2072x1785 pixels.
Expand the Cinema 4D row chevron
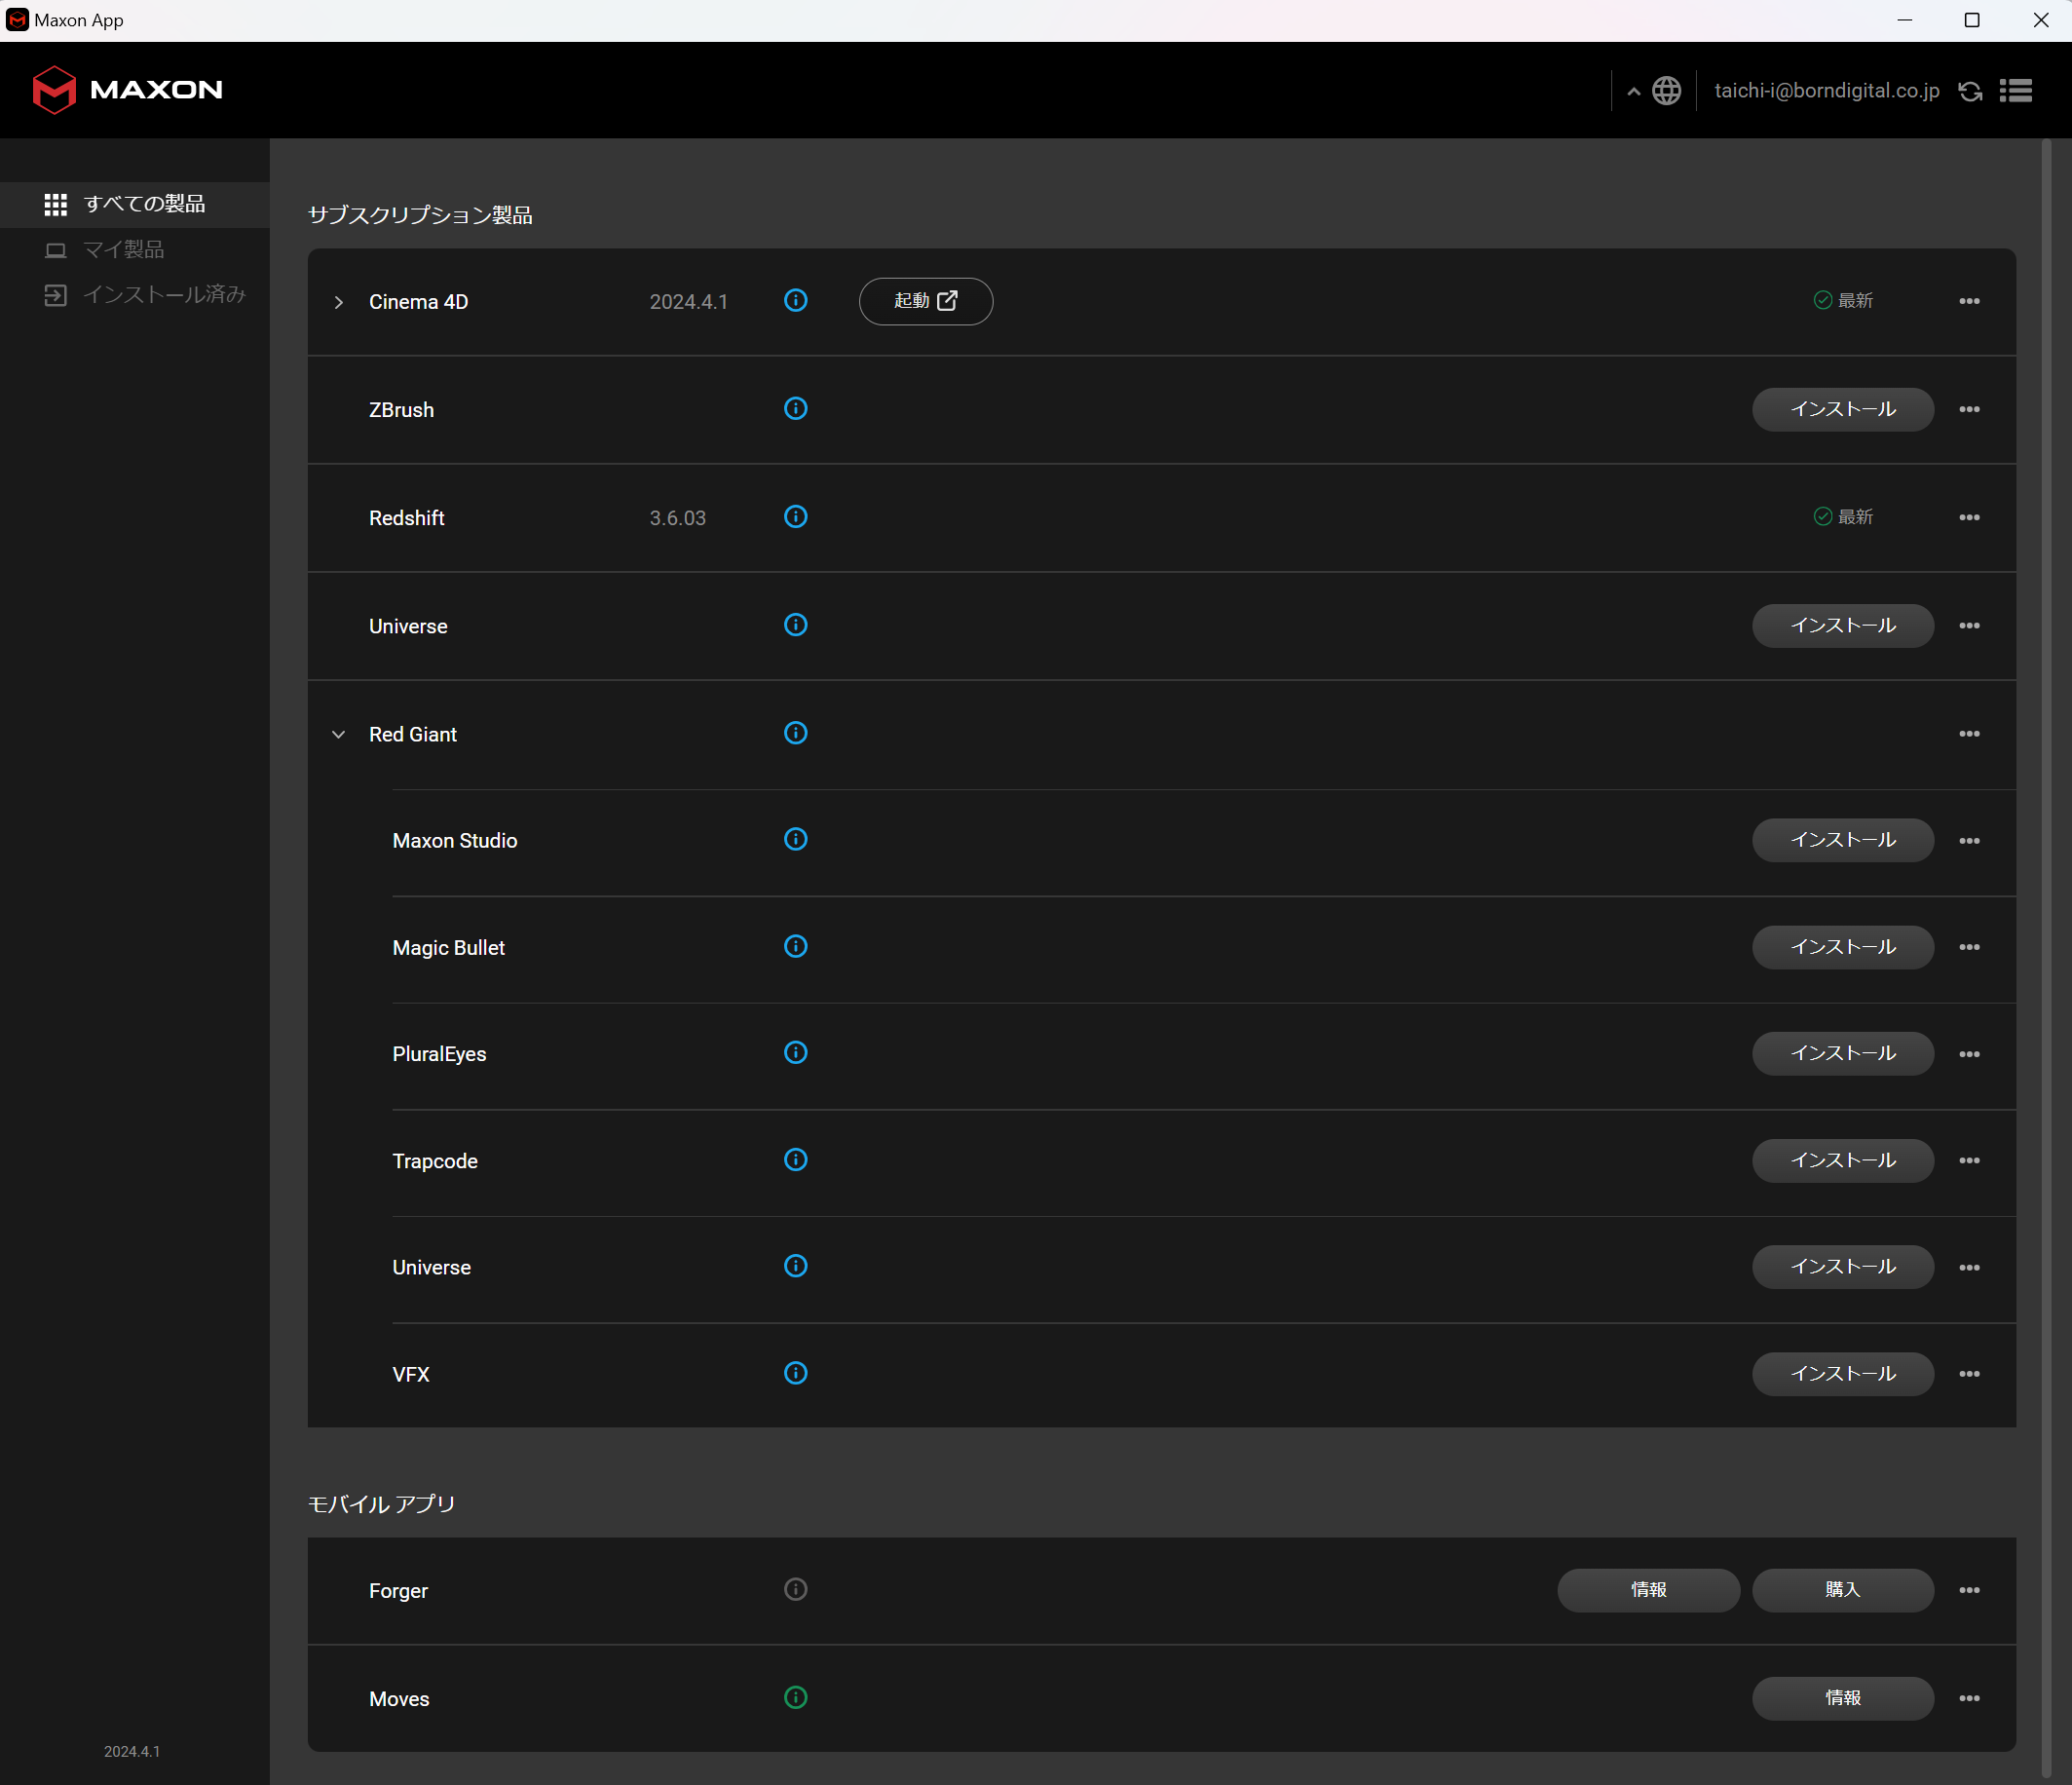click(x=339, y=302)
